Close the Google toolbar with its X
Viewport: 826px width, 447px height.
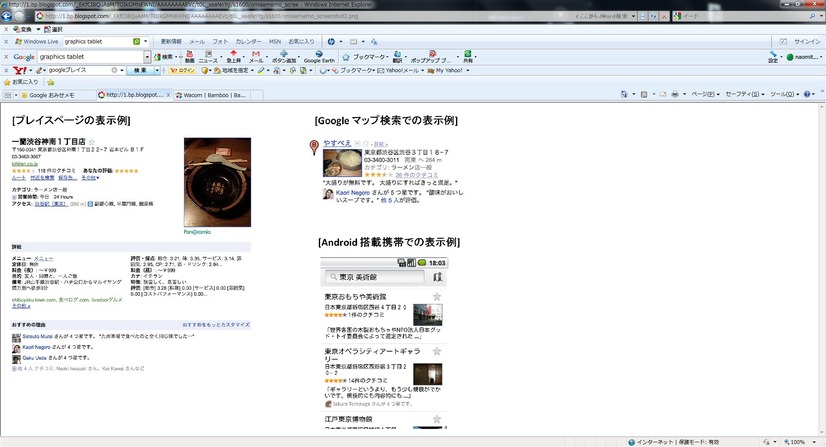click(6, 57)
